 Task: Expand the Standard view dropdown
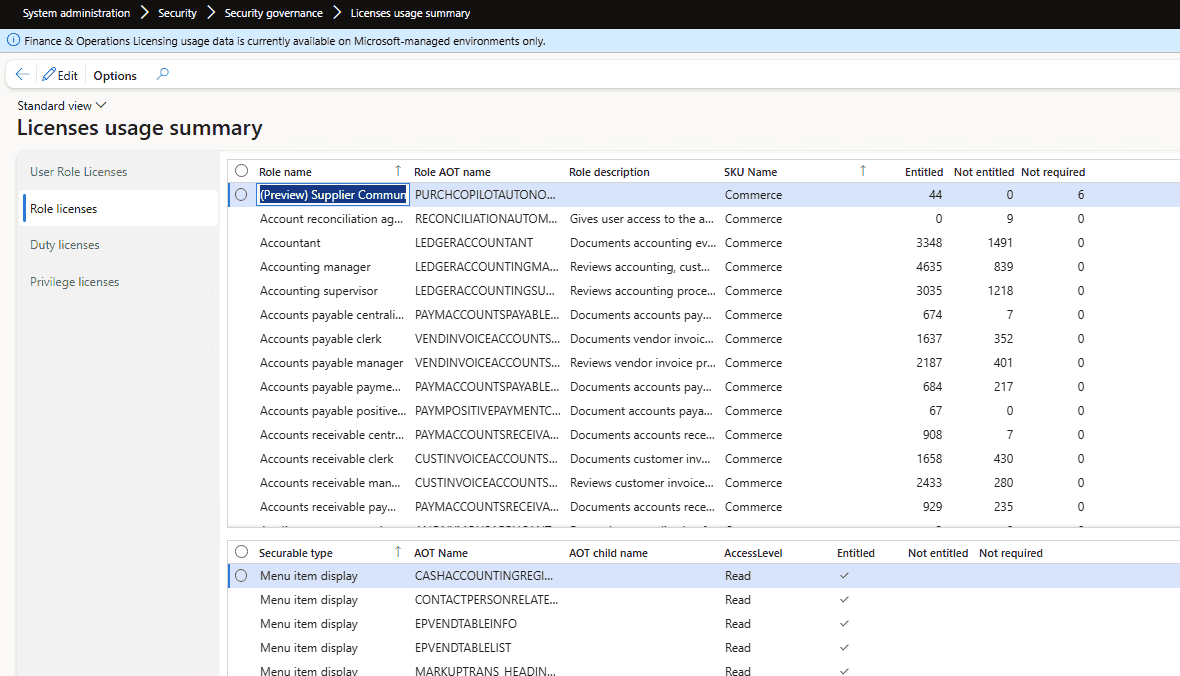(62, 105)
